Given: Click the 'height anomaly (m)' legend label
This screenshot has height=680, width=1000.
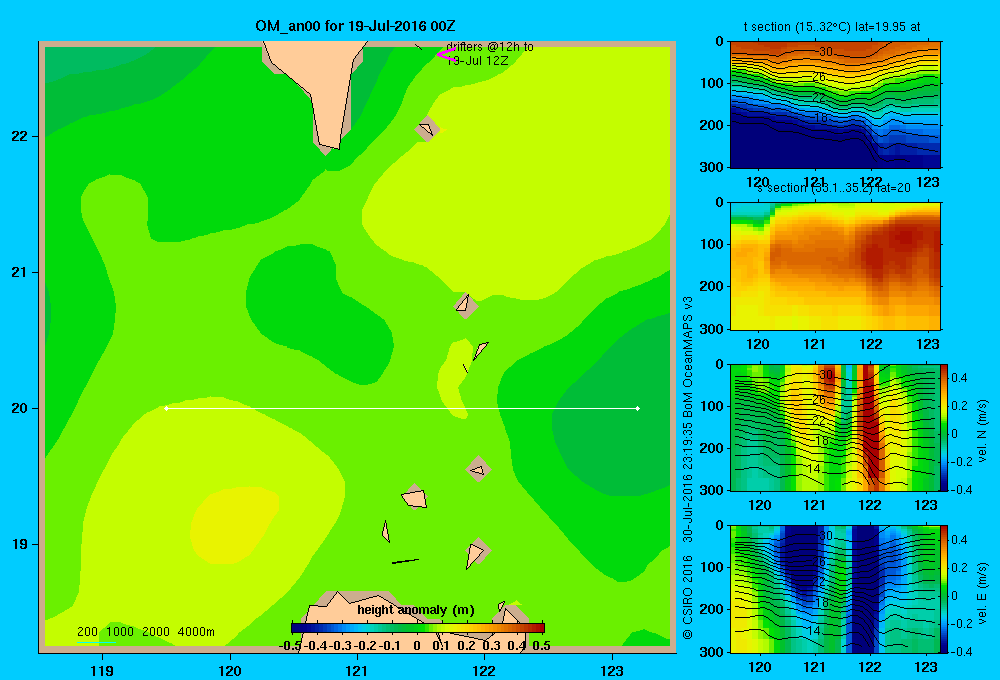Looking at the screenshot, I should pyautogui.click(x=416, y=610).
